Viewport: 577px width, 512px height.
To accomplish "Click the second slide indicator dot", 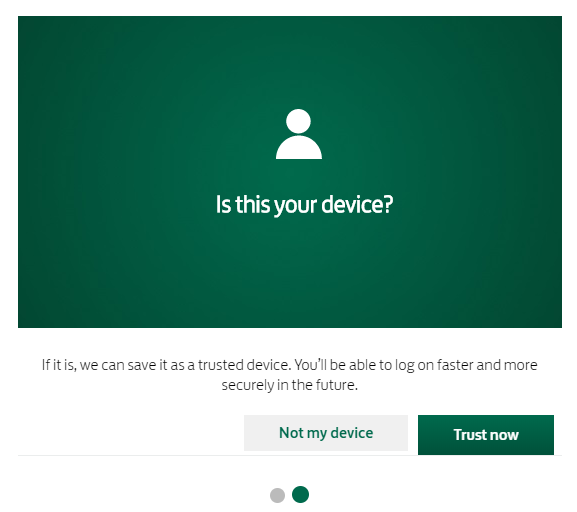I will point(300,494).
